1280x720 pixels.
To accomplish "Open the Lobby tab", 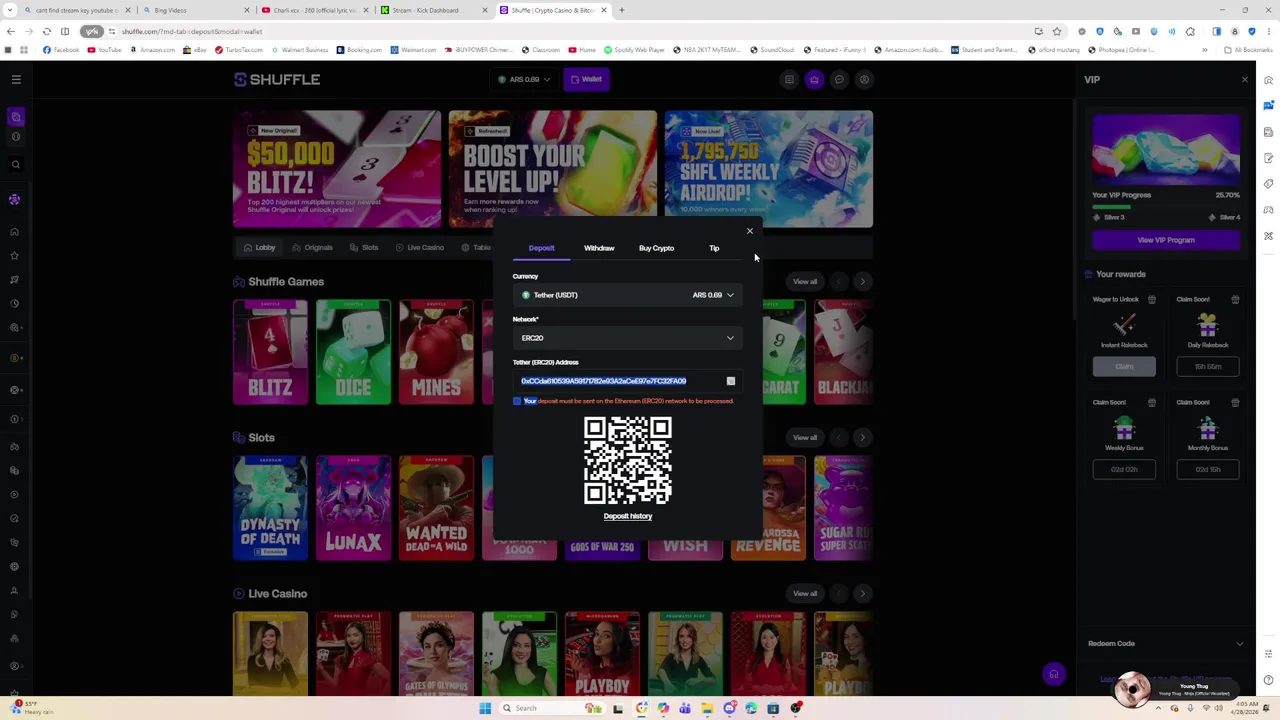I will pyautogui.click(x=259, y=247).
